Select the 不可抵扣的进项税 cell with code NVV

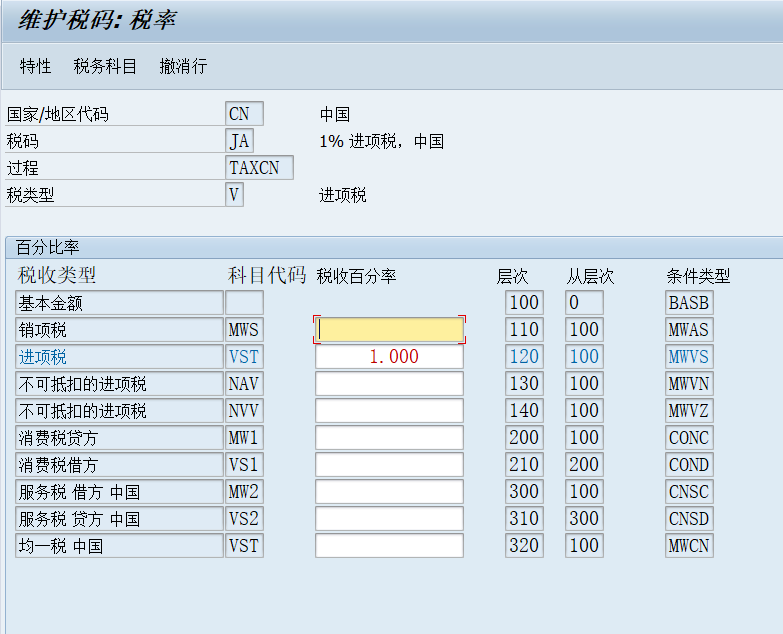[119, 410]
